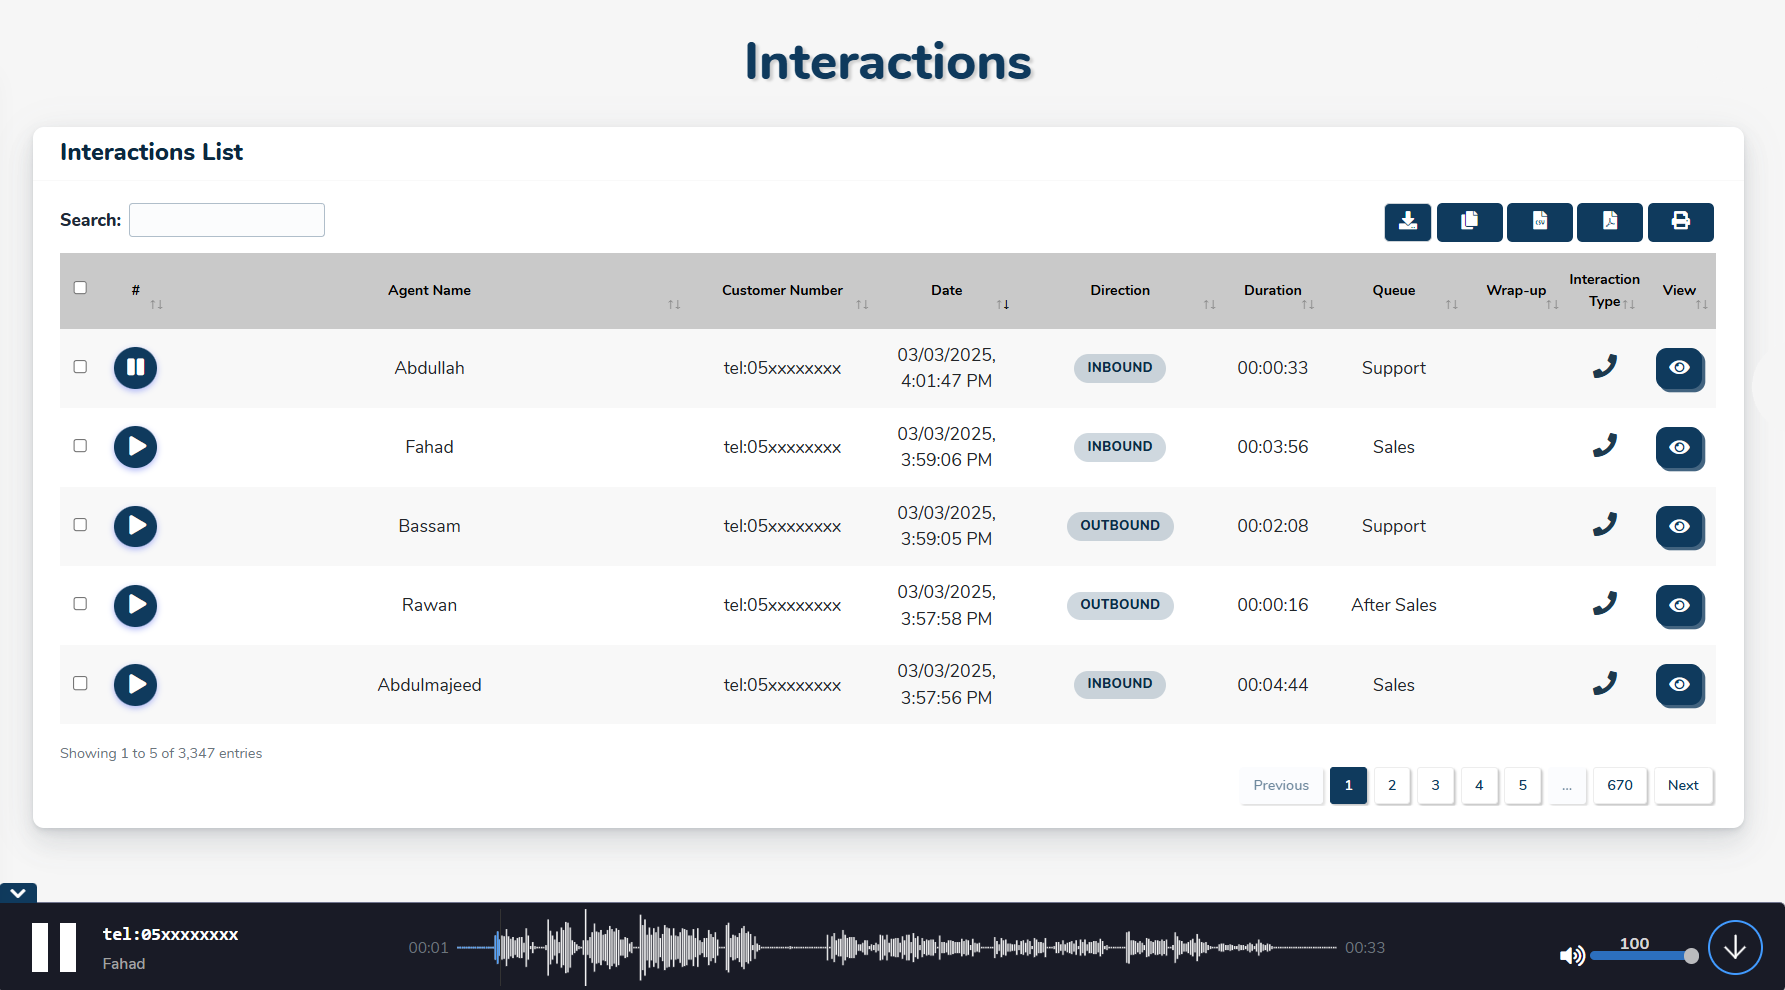Click the download recordings icon button

pos(1407,222)
